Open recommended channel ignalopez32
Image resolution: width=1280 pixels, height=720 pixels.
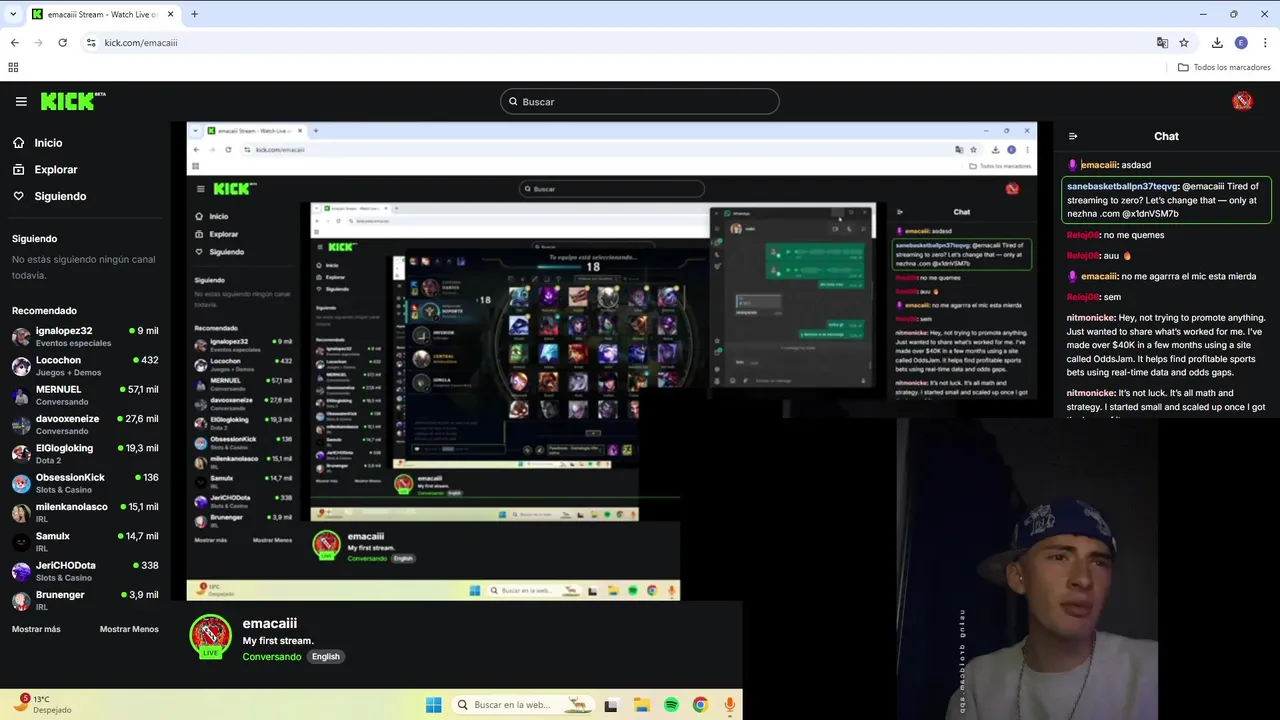click(x=85, y=337)
